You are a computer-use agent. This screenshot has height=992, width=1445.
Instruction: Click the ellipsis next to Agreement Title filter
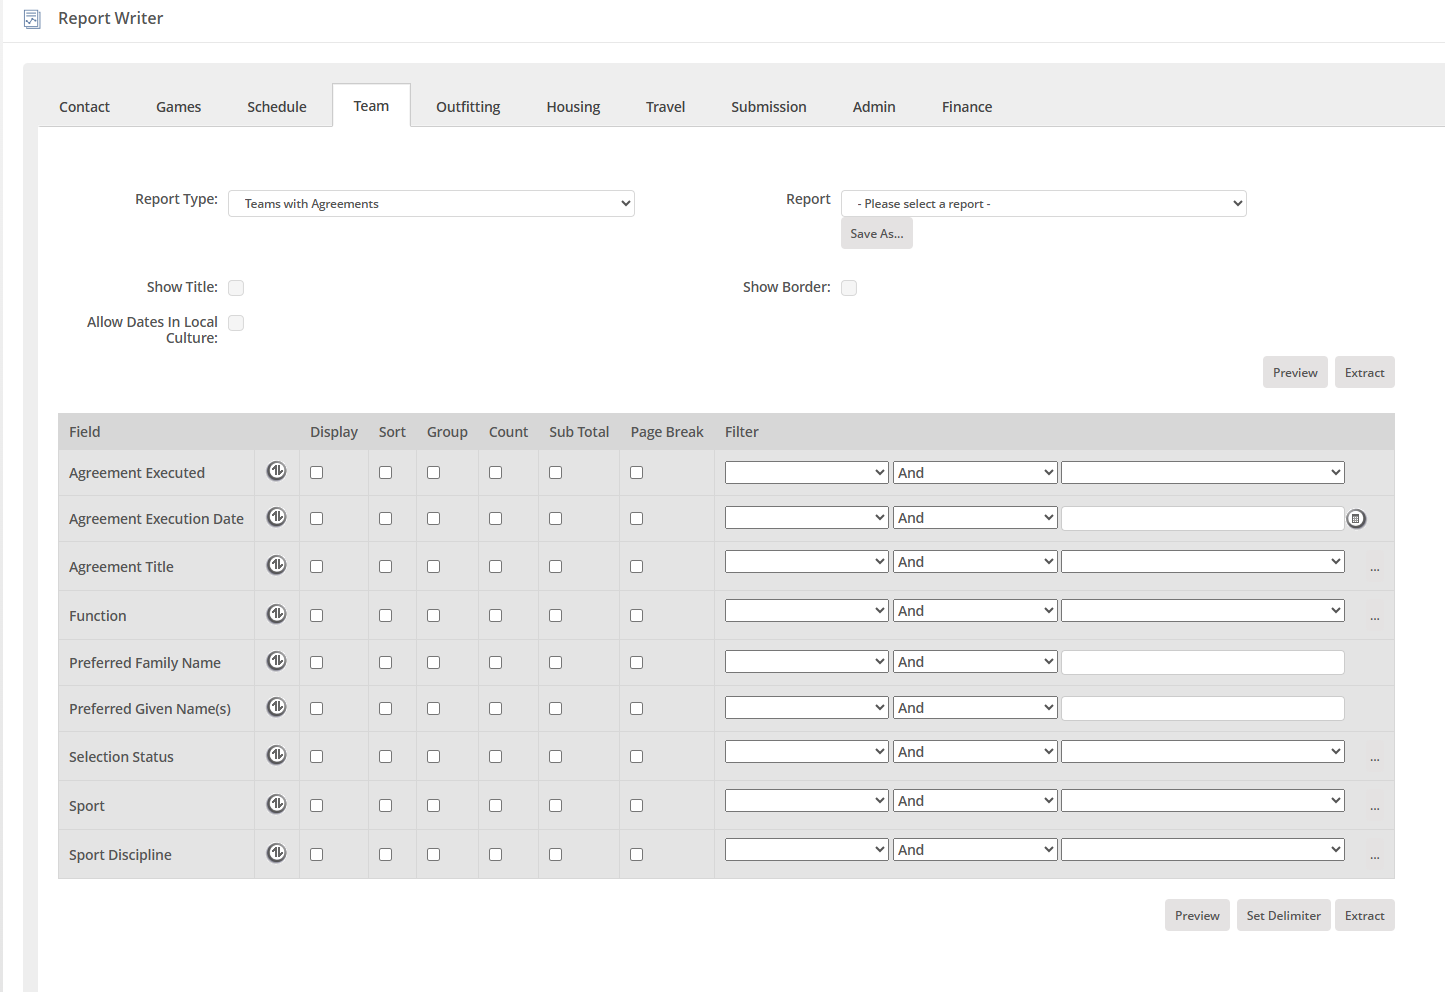click(x=1375, y=567)
